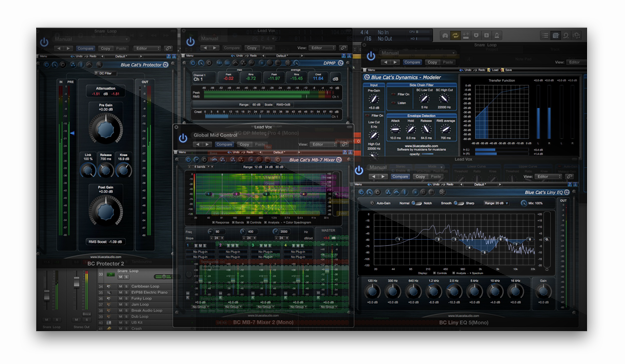The width and height of the screenshot is (625, 364).
Task: Click the link icon in the MB-7 Mixer header
Action: click(x=345, y=144)
